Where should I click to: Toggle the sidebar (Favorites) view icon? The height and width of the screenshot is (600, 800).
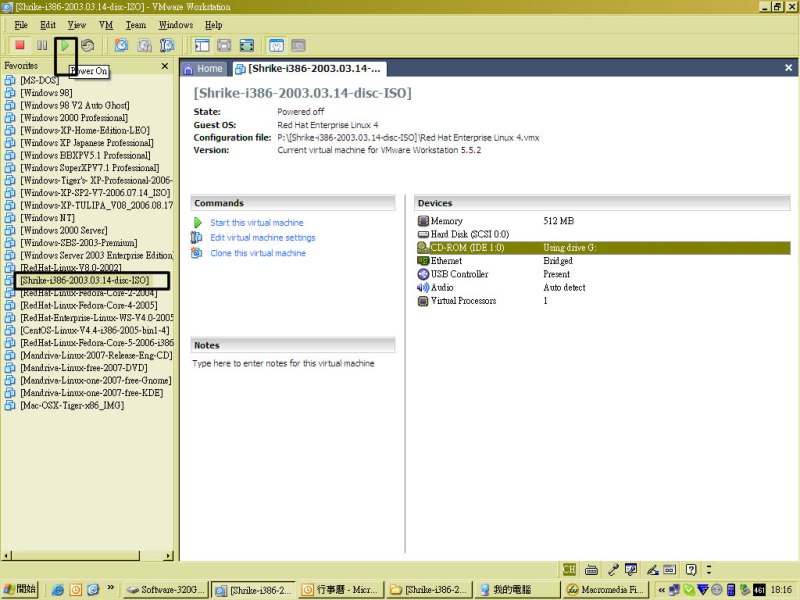point(202,45)
